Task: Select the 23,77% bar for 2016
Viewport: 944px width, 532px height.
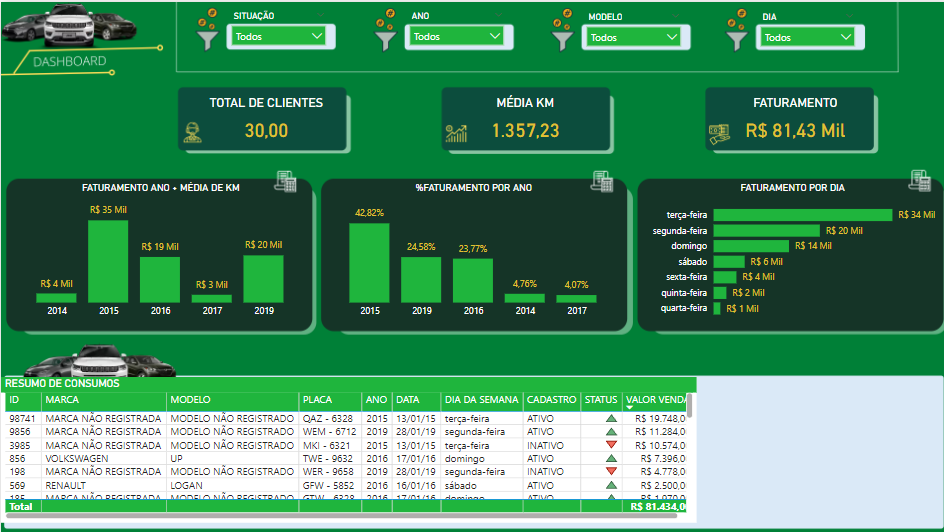Action: pos(473,280)
